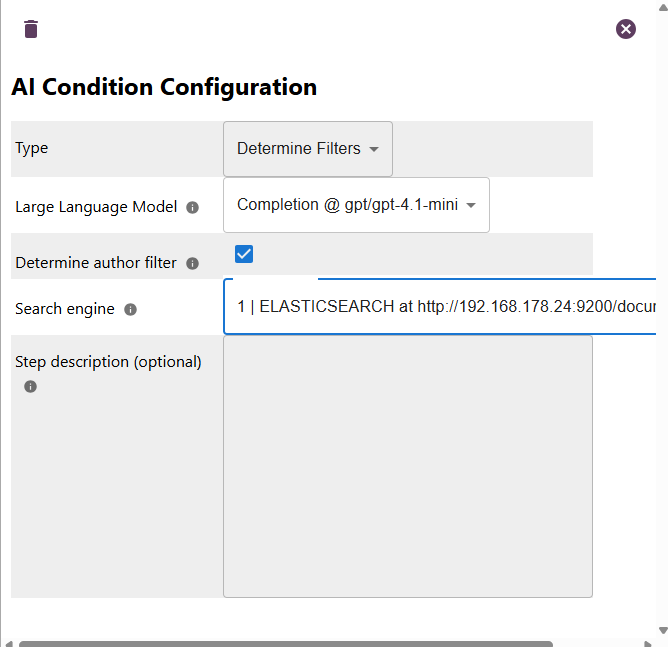
Task: Show info for Large Language Model
Action: coord(193,208)
